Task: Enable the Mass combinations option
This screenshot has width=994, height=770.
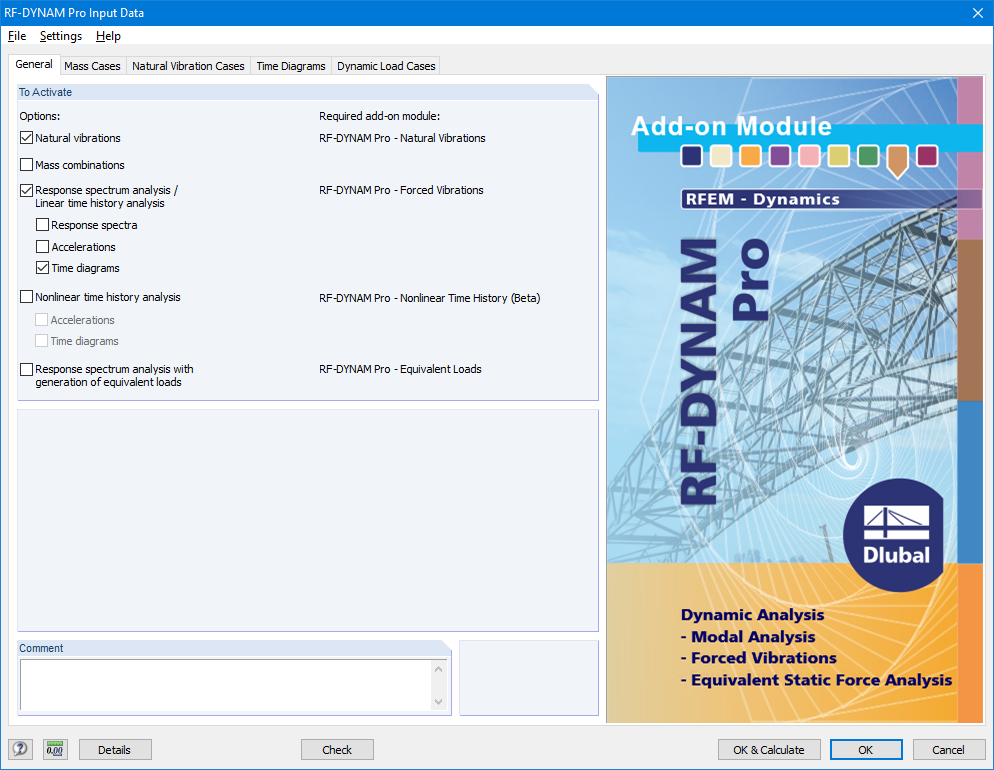Action: coord(26,164)
